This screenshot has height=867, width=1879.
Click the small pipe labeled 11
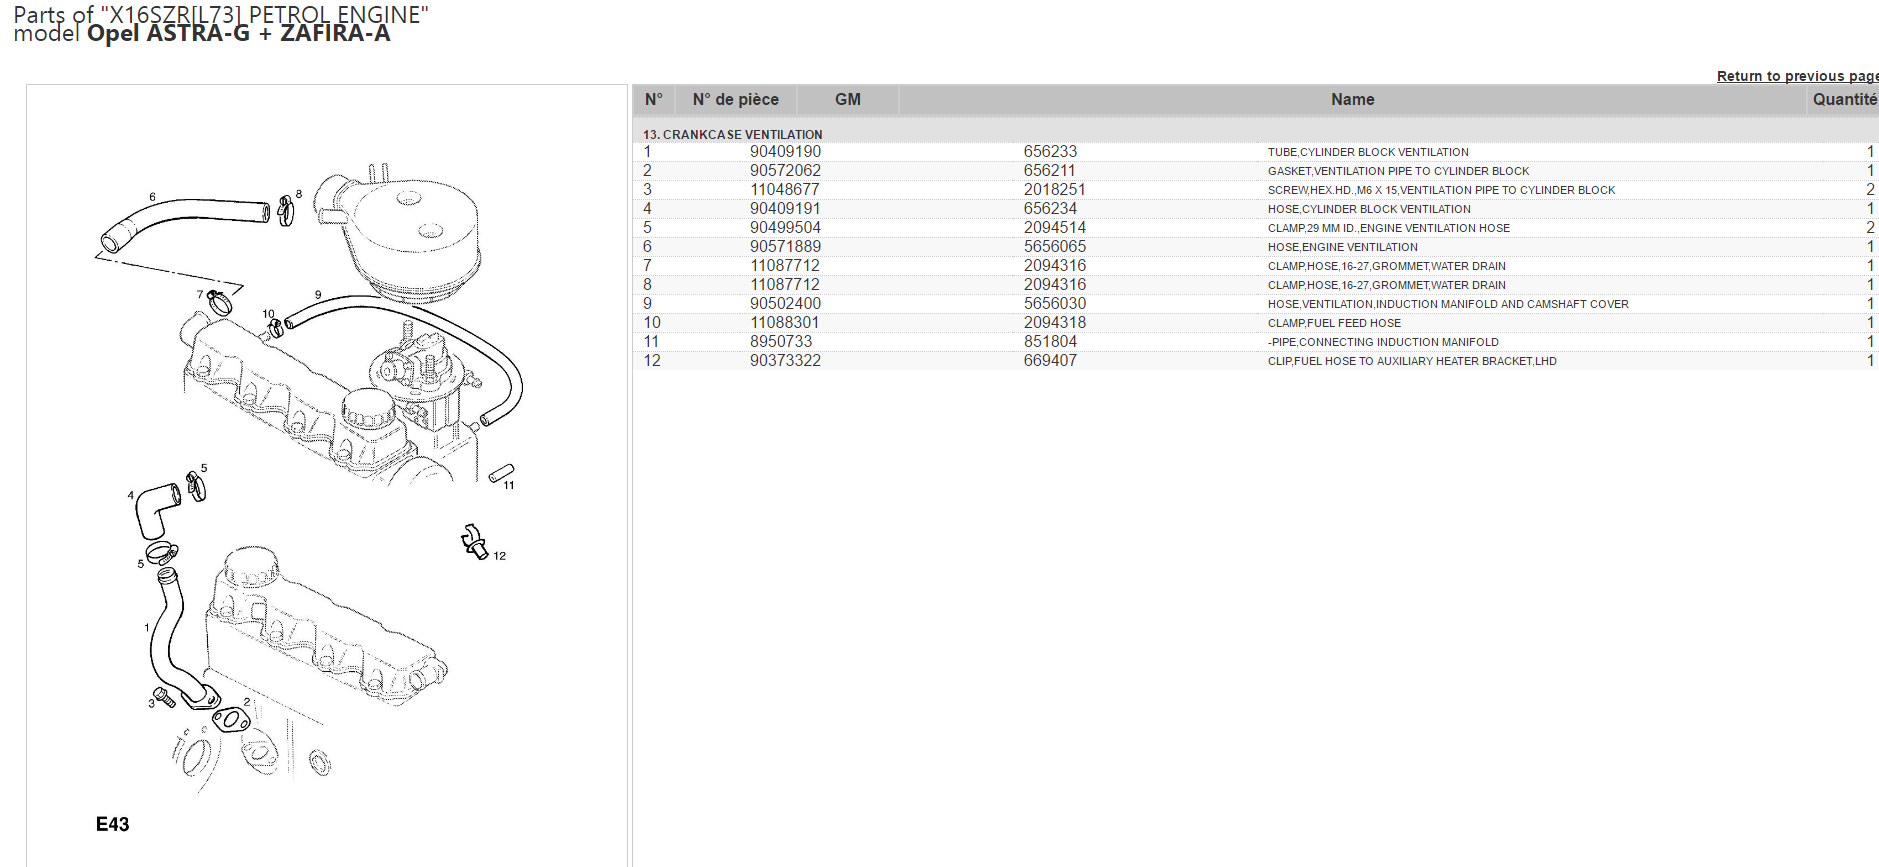click(501, 472)
